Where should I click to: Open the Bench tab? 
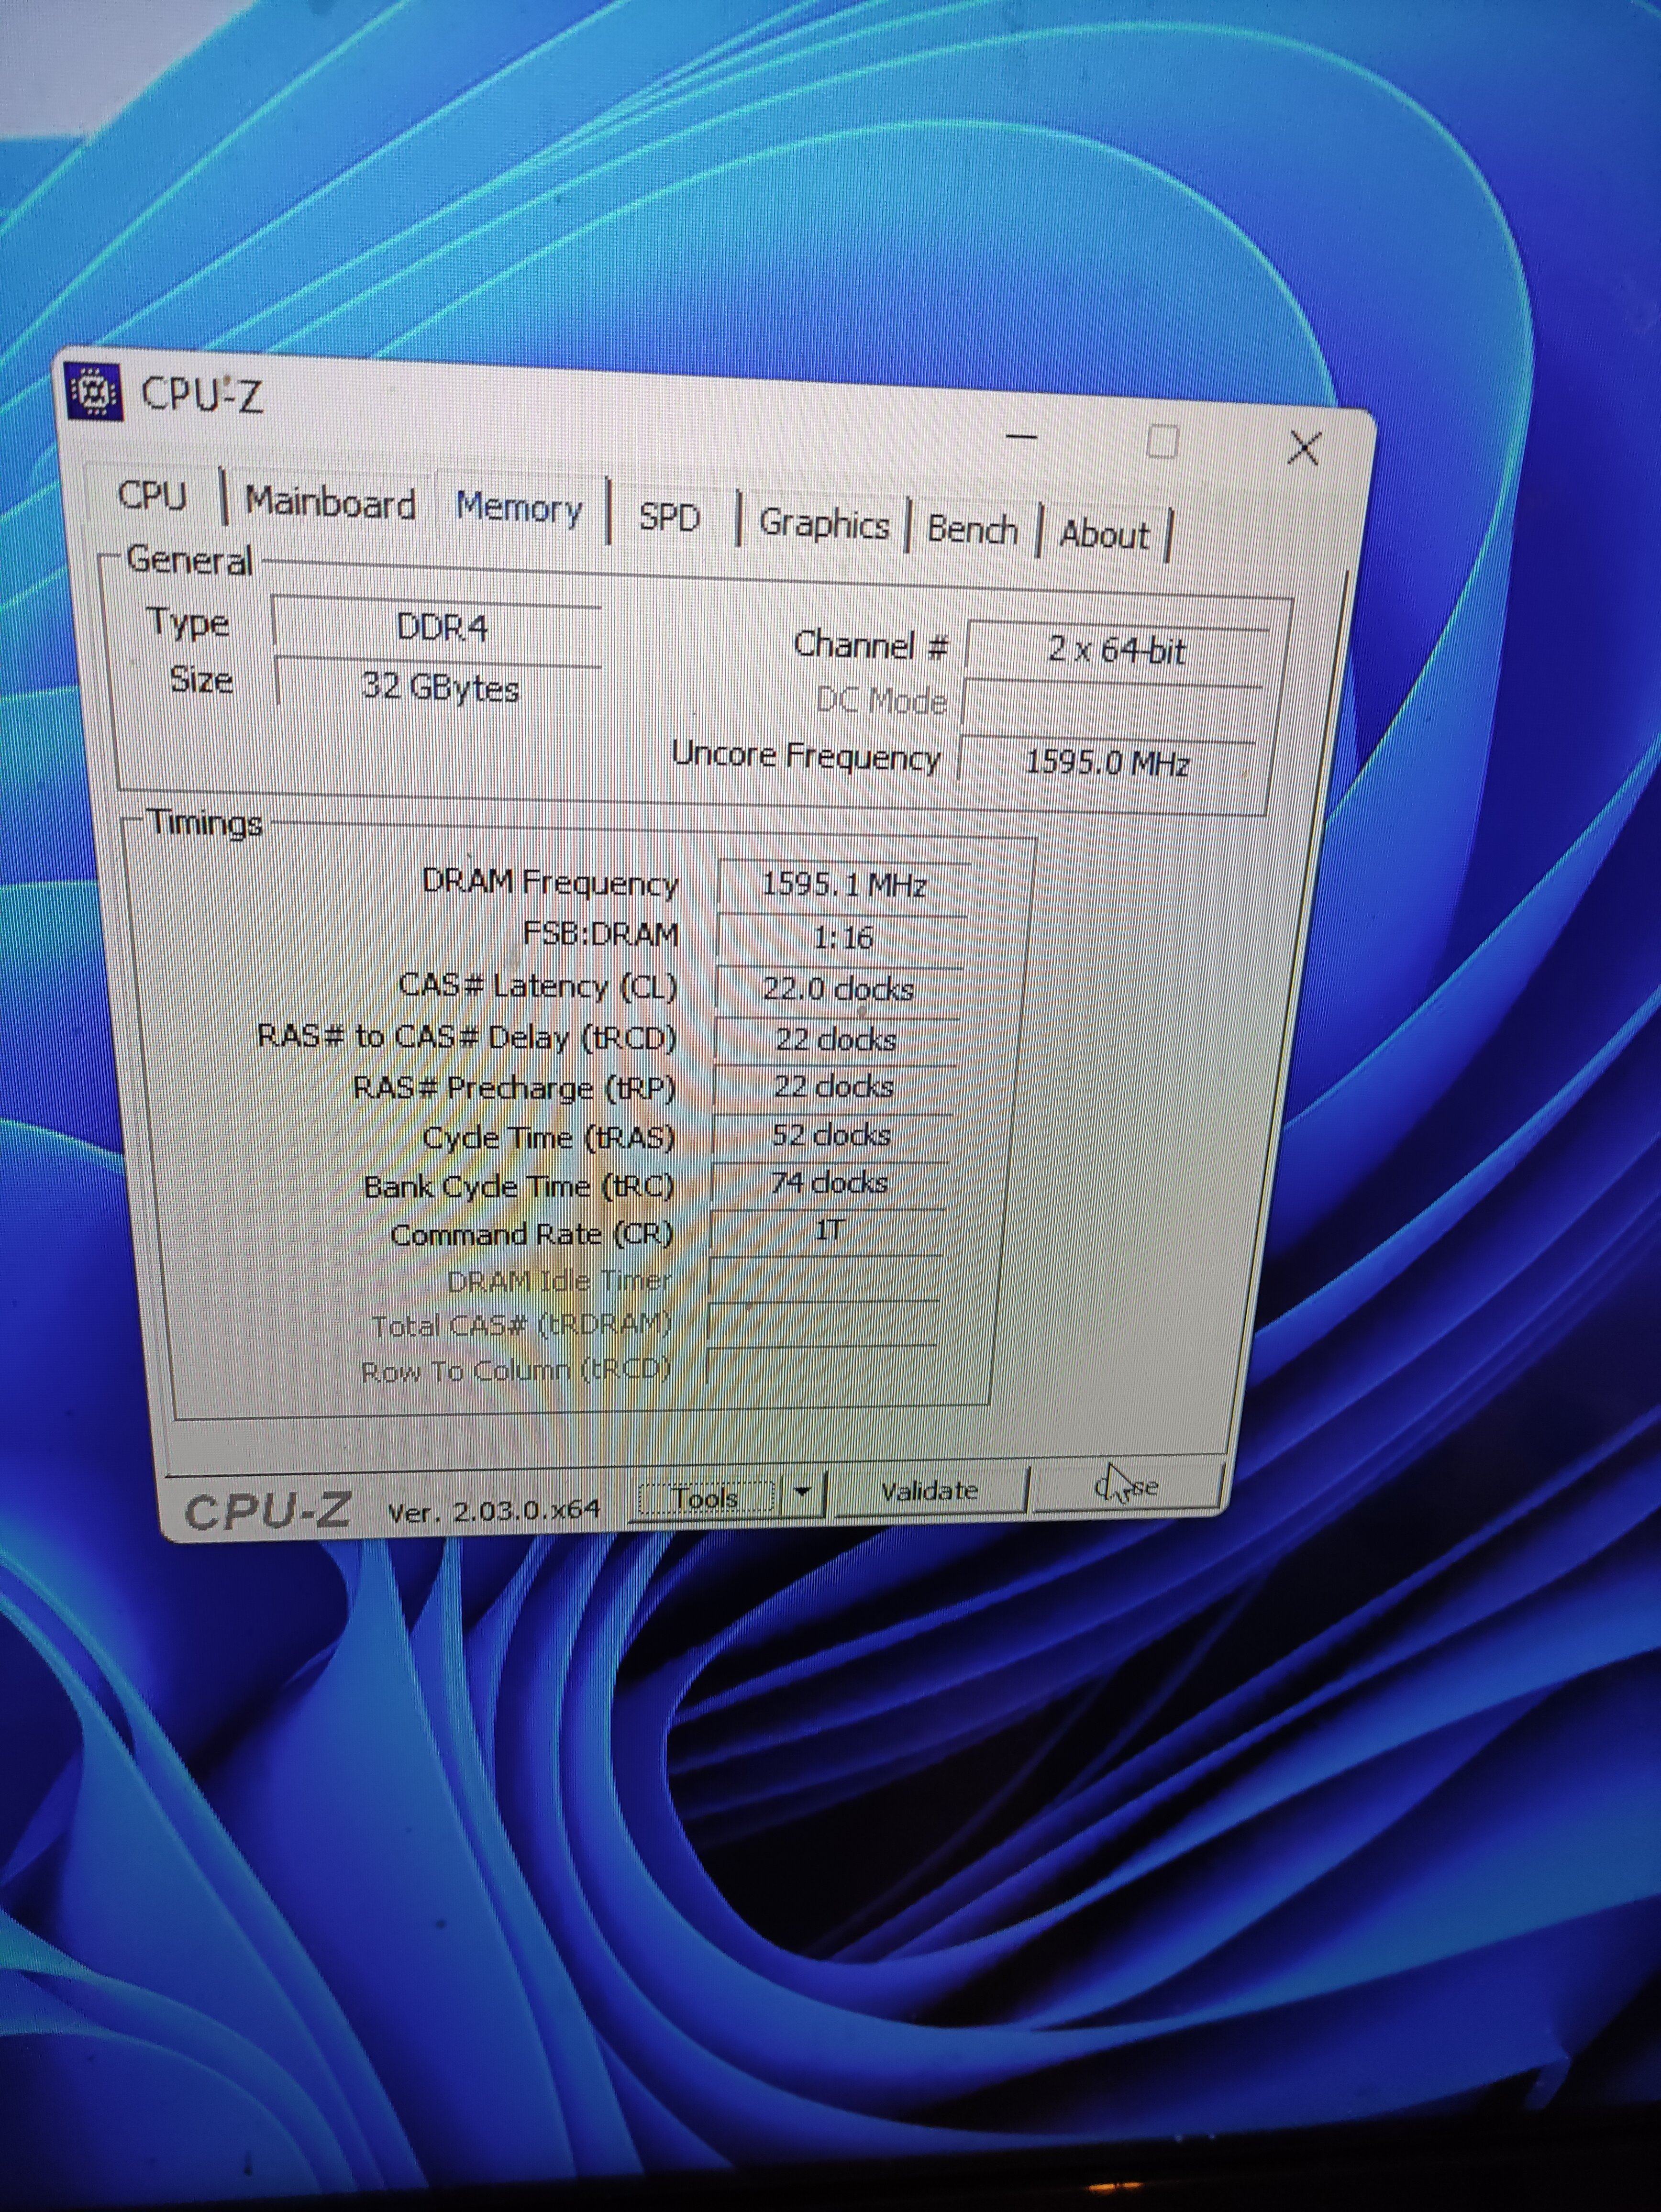pyautogui.click(x=971, y=529)
